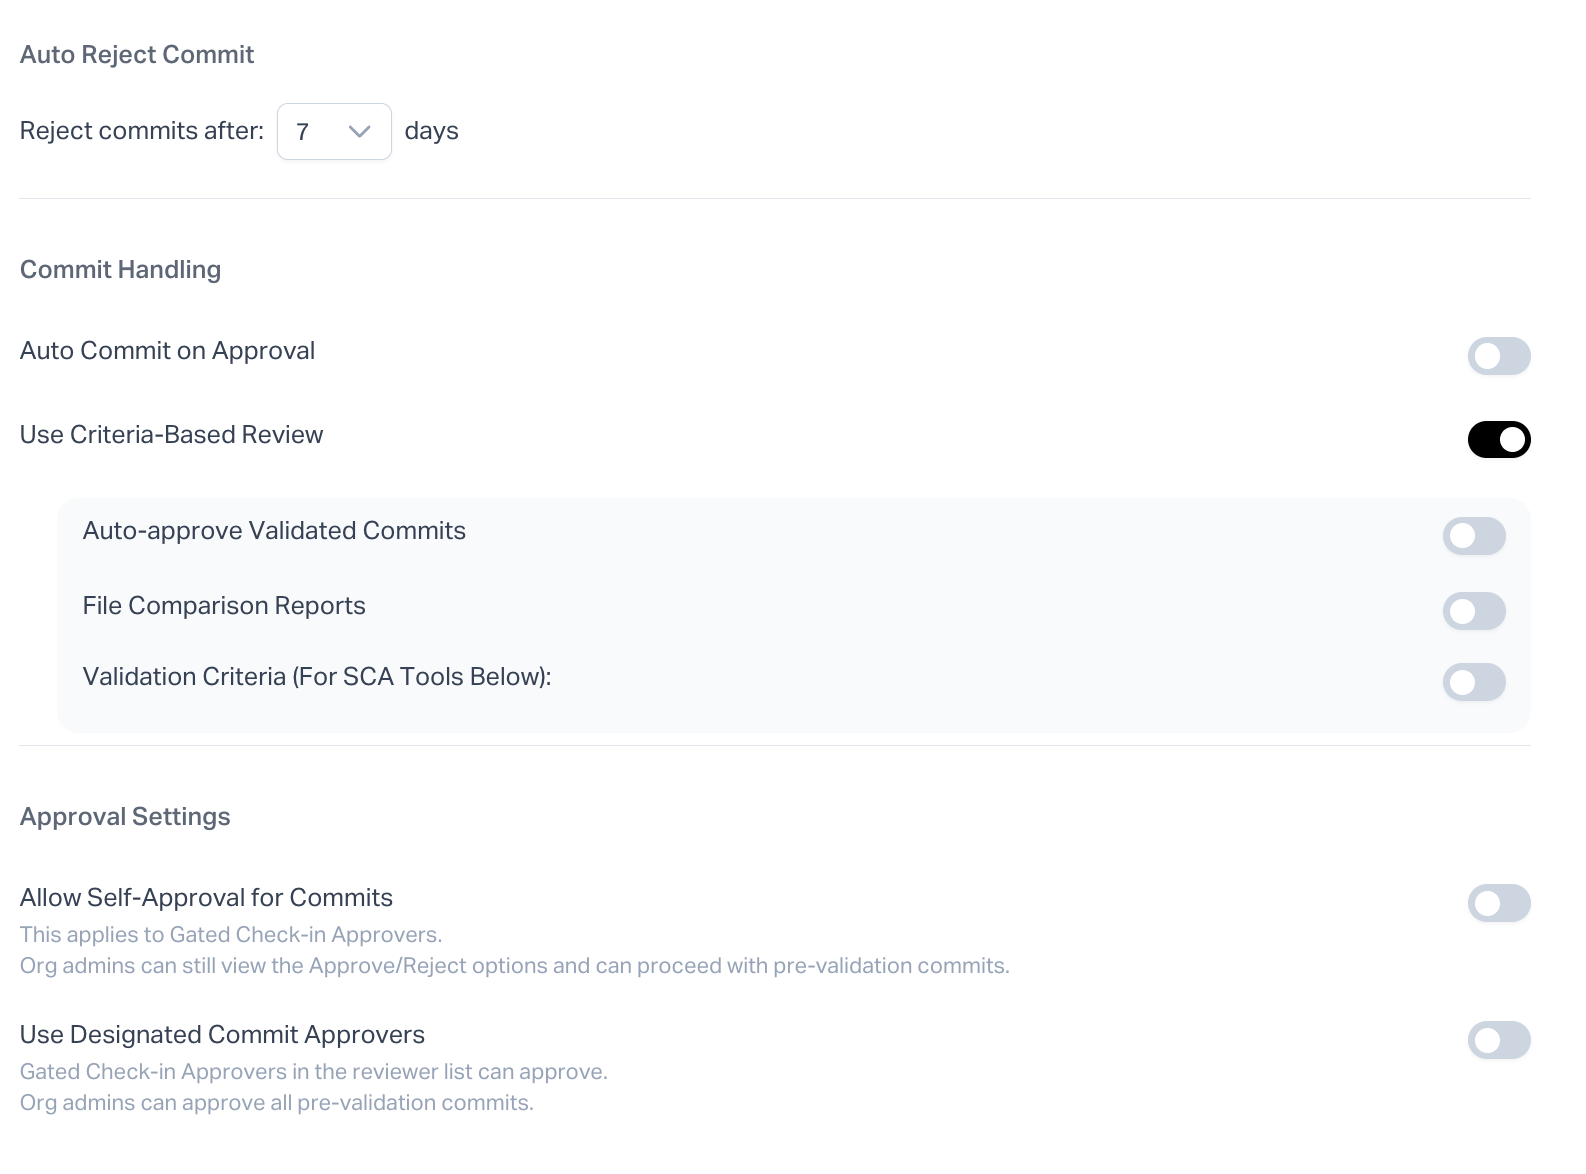This screenshot has width=1586, height=1174.
Task: Click the Use Criteria-Based Review label text
Action: 171,435
